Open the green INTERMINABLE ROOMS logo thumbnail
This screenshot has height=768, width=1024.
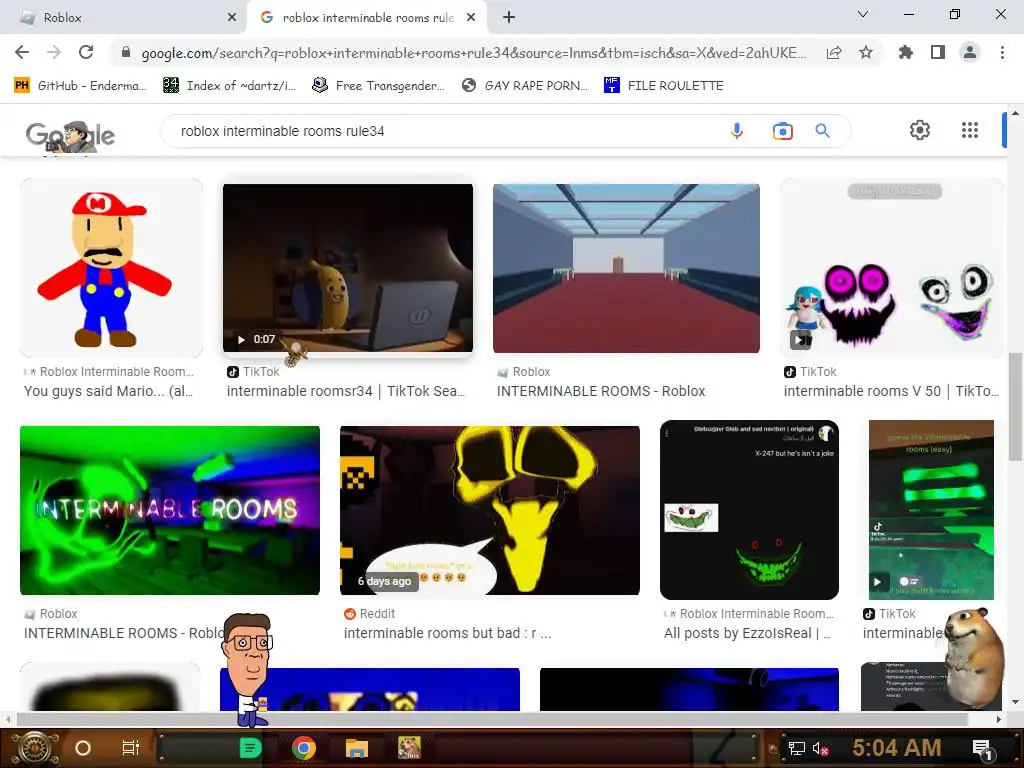tap(170, 510)
